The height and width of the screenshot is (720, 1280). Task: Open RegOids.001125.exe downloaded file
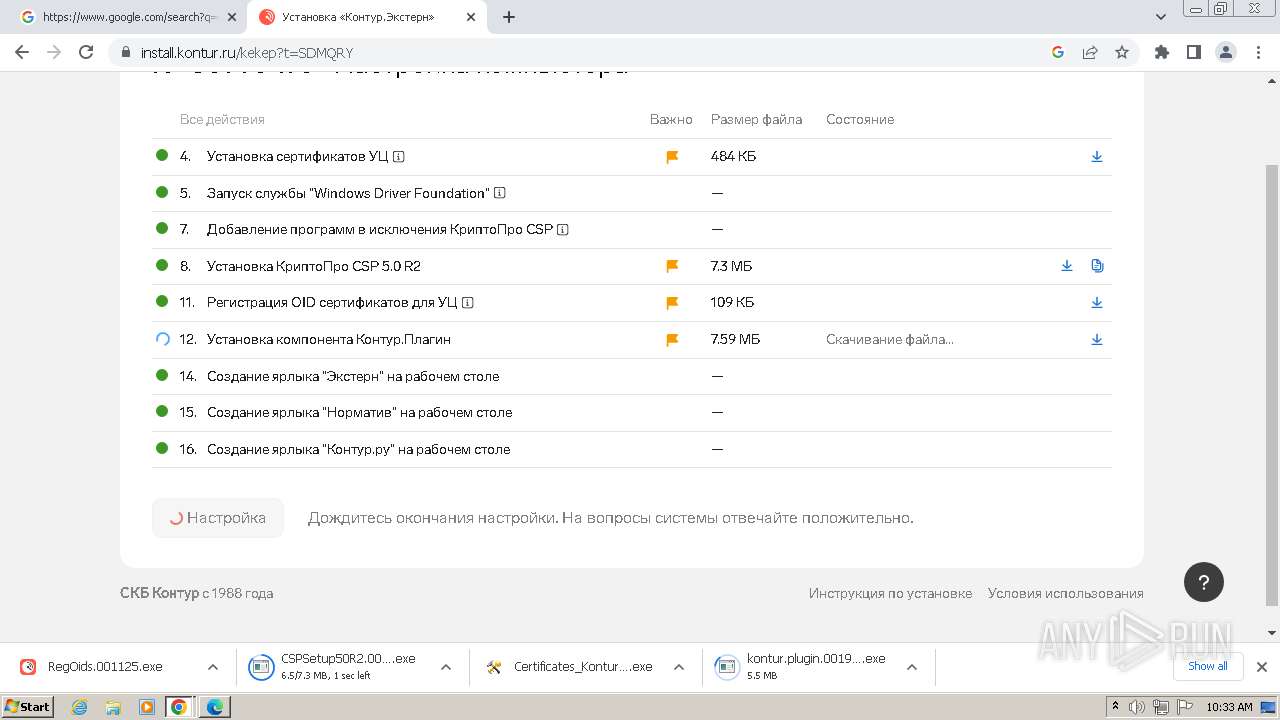pyautogui.click(x=105, y=667)
